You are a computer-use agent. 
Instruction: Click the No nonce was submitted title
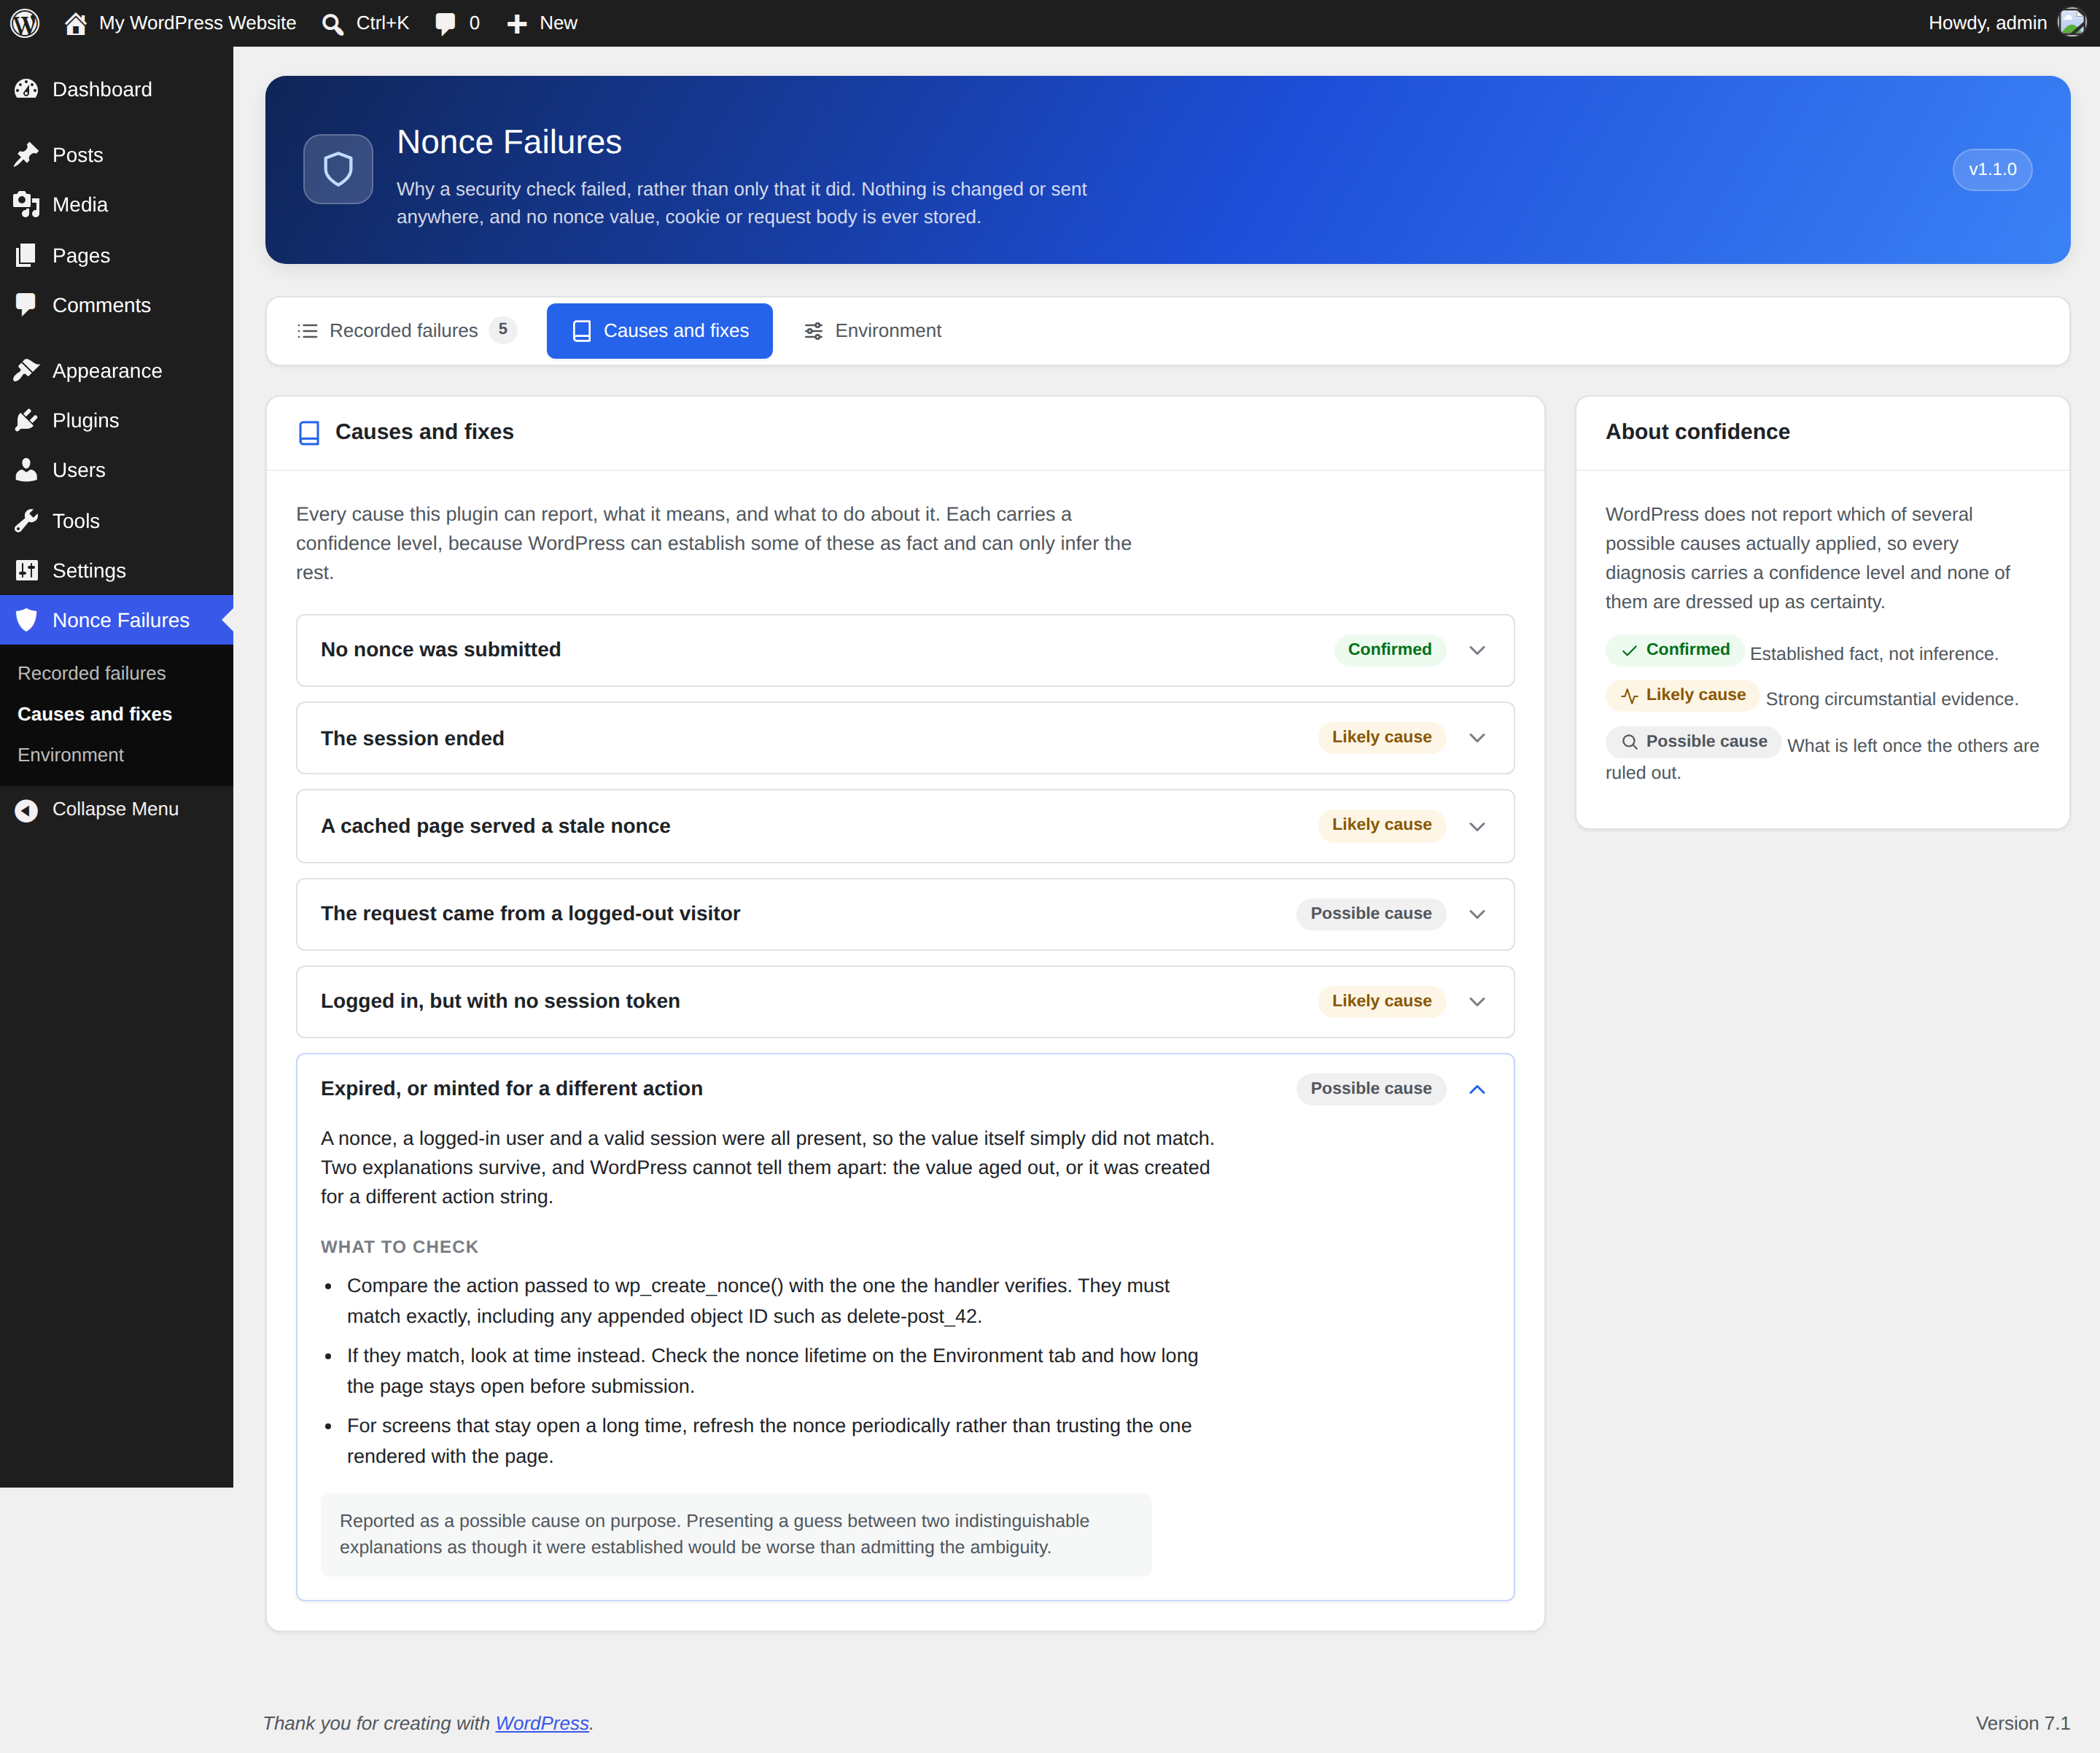(441, 650)
